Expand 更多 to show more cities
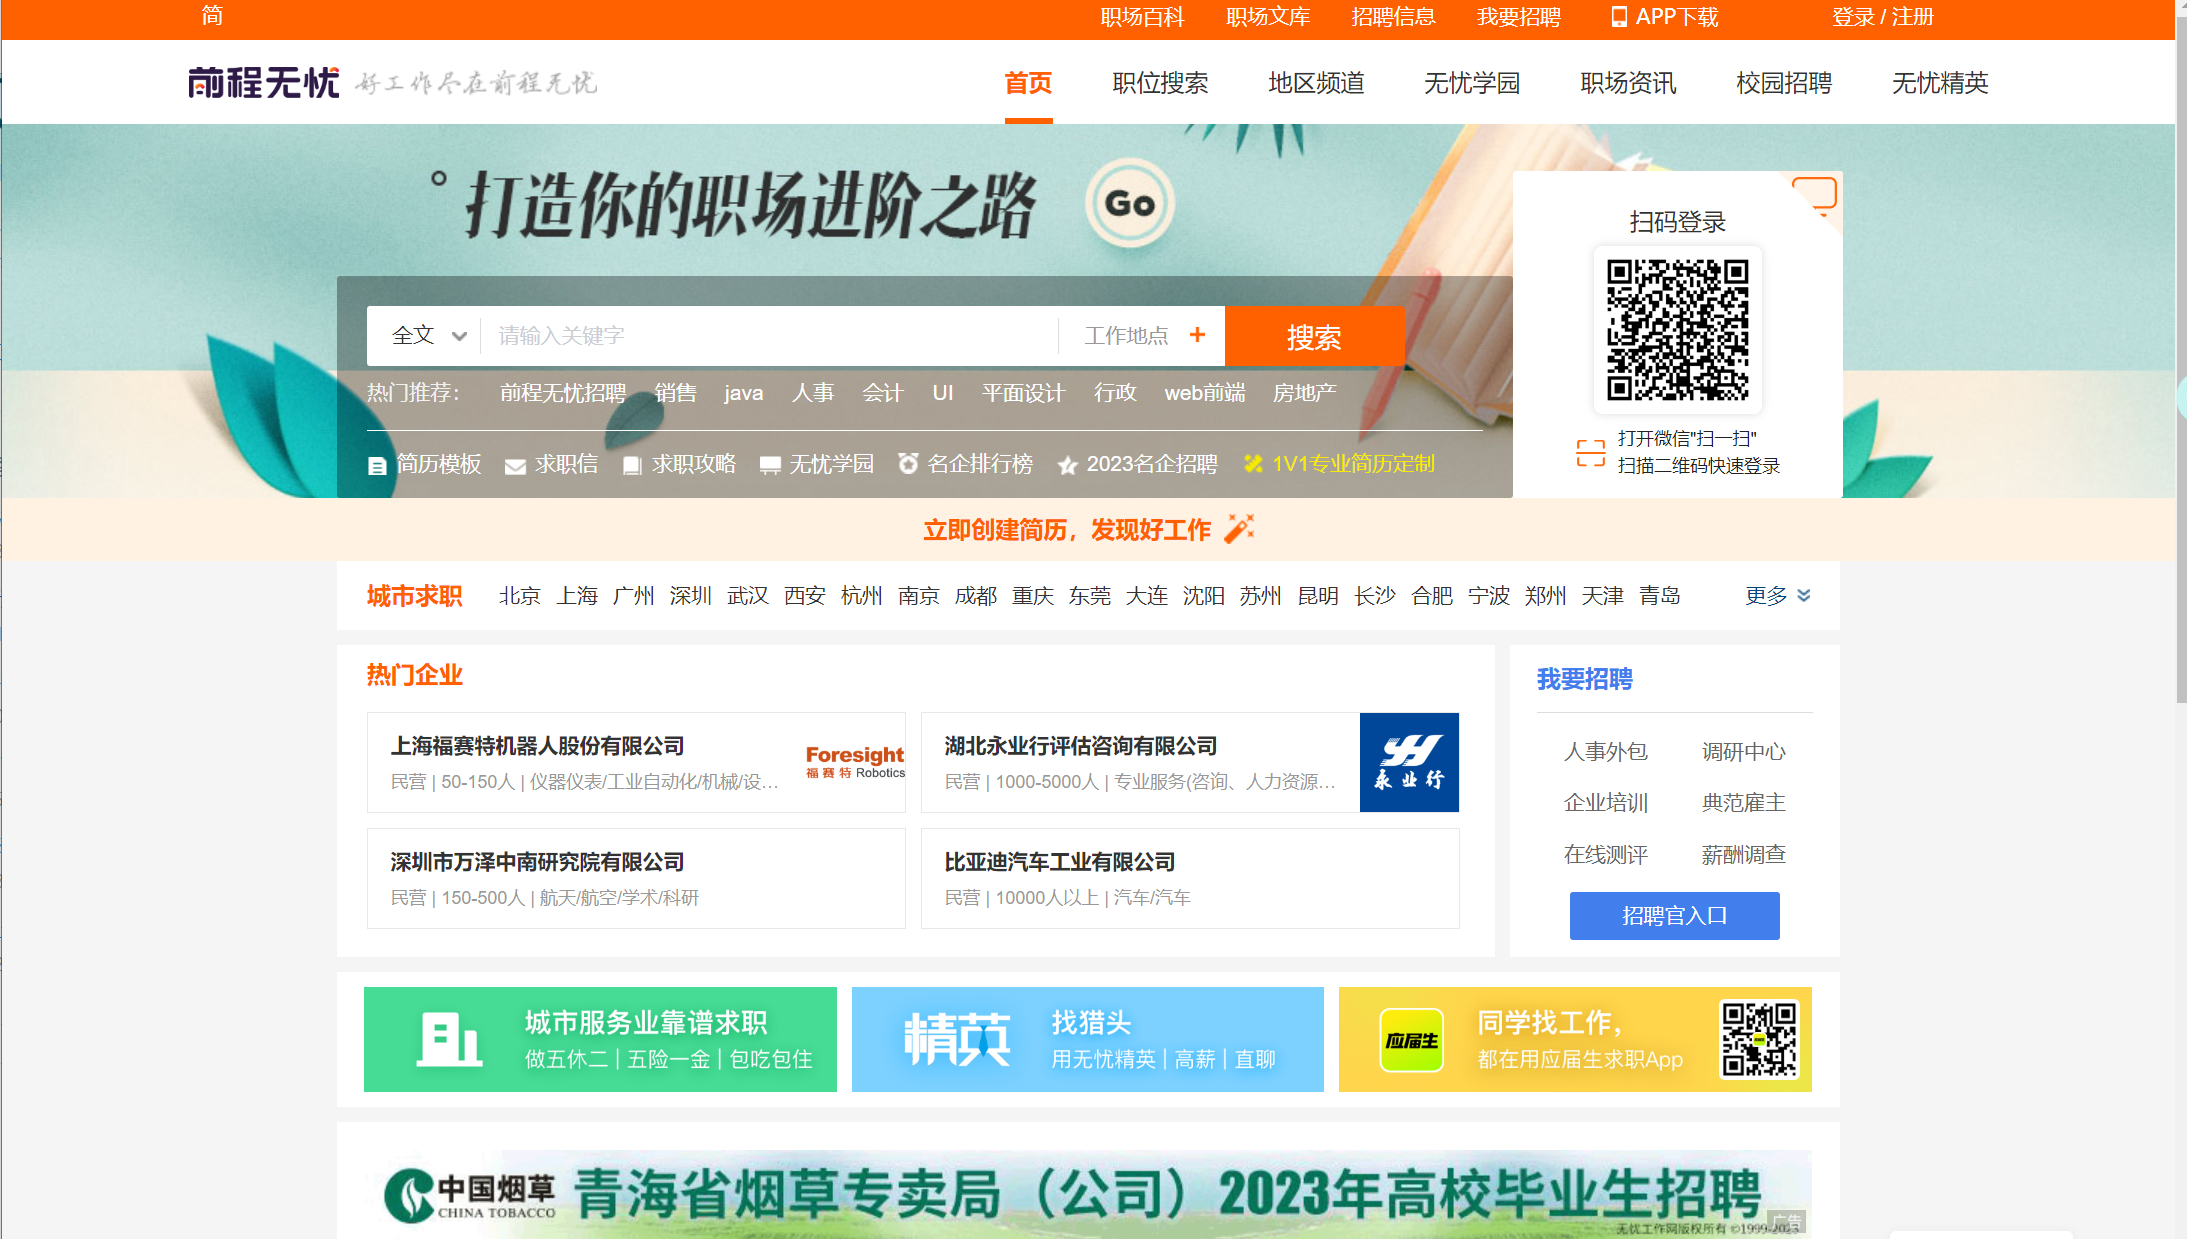The image size is (2187, 1239). pos(1766,595)
